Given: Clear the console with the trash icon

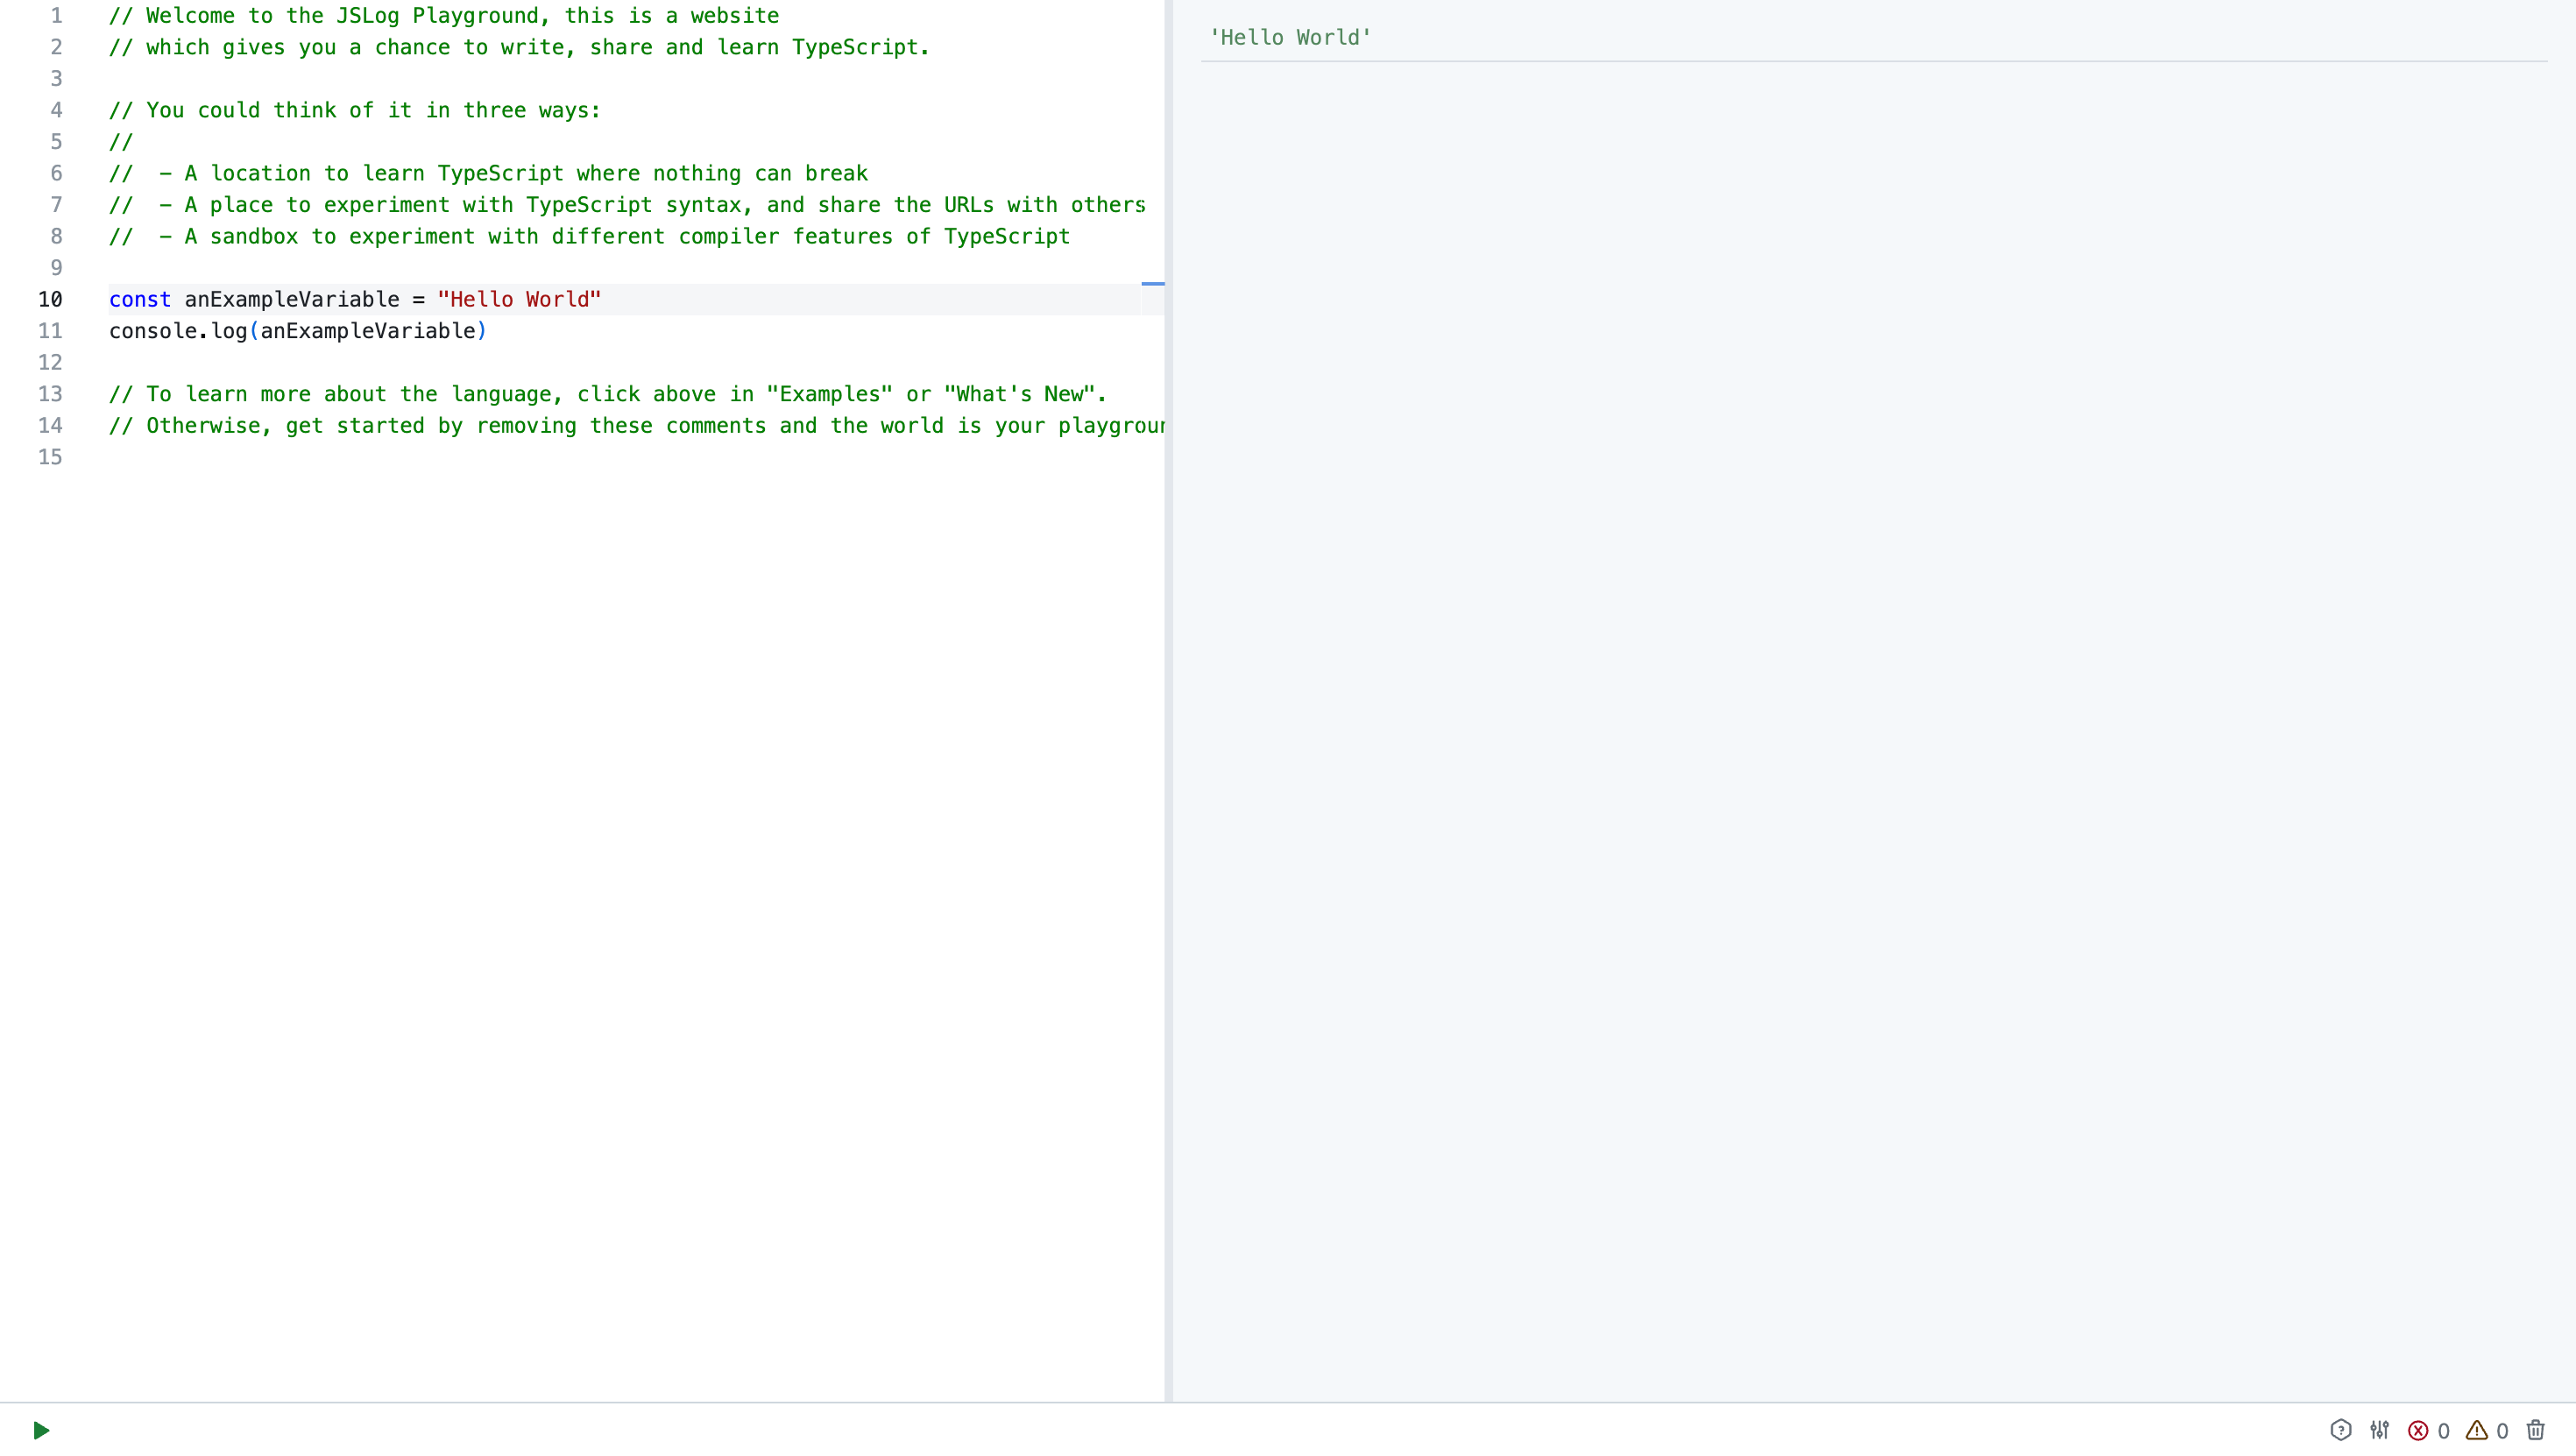Looking at the screenshot, I should click(2536, 1430).
